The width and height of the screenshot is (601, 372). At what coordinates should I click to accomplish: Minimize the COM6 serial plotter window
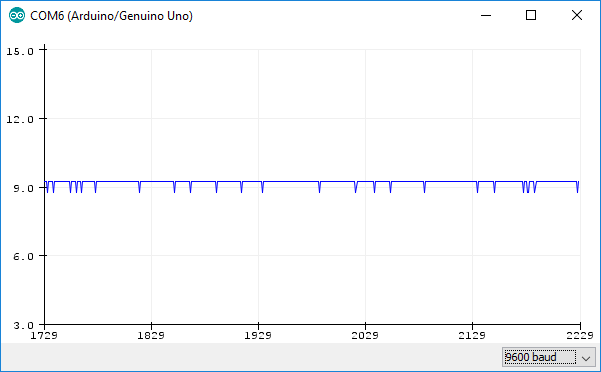coord(486,15)
